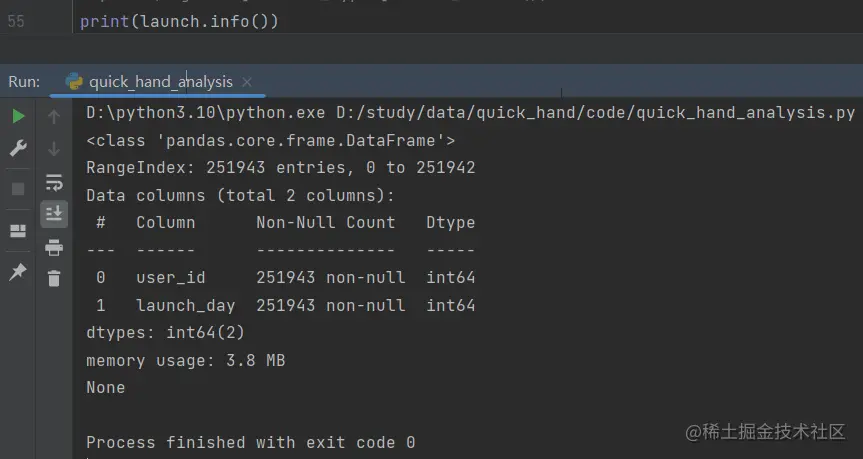
Task: Click the restore layout icon in the run sidebar
Action: [18, 231]
